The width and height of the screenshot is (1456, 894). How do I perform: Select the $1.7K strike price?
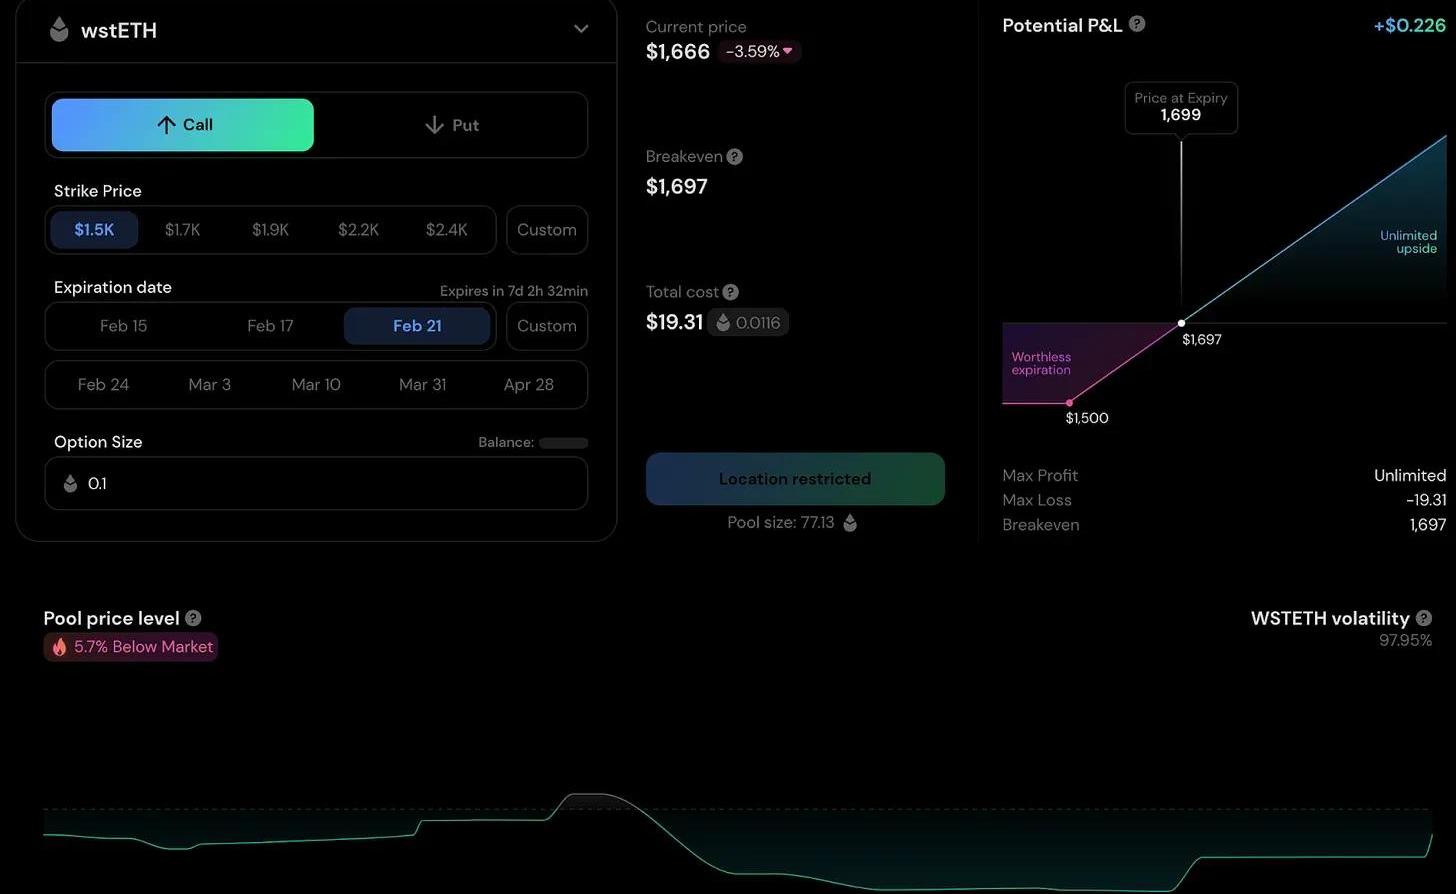point(182,230)
